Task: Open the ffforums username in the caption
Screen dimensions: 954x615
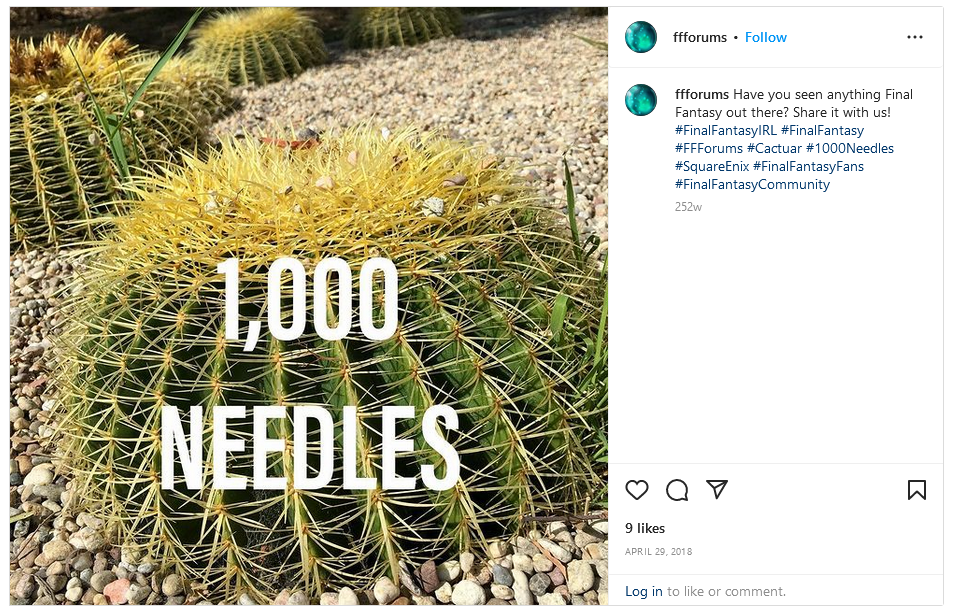Action: (702, 94)
